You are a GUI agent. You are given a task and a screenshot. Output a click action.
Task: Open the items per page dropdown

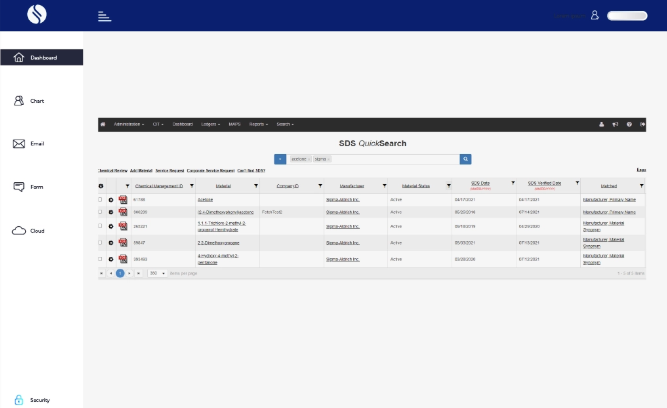pyautogui.click(x=157, y=273)
